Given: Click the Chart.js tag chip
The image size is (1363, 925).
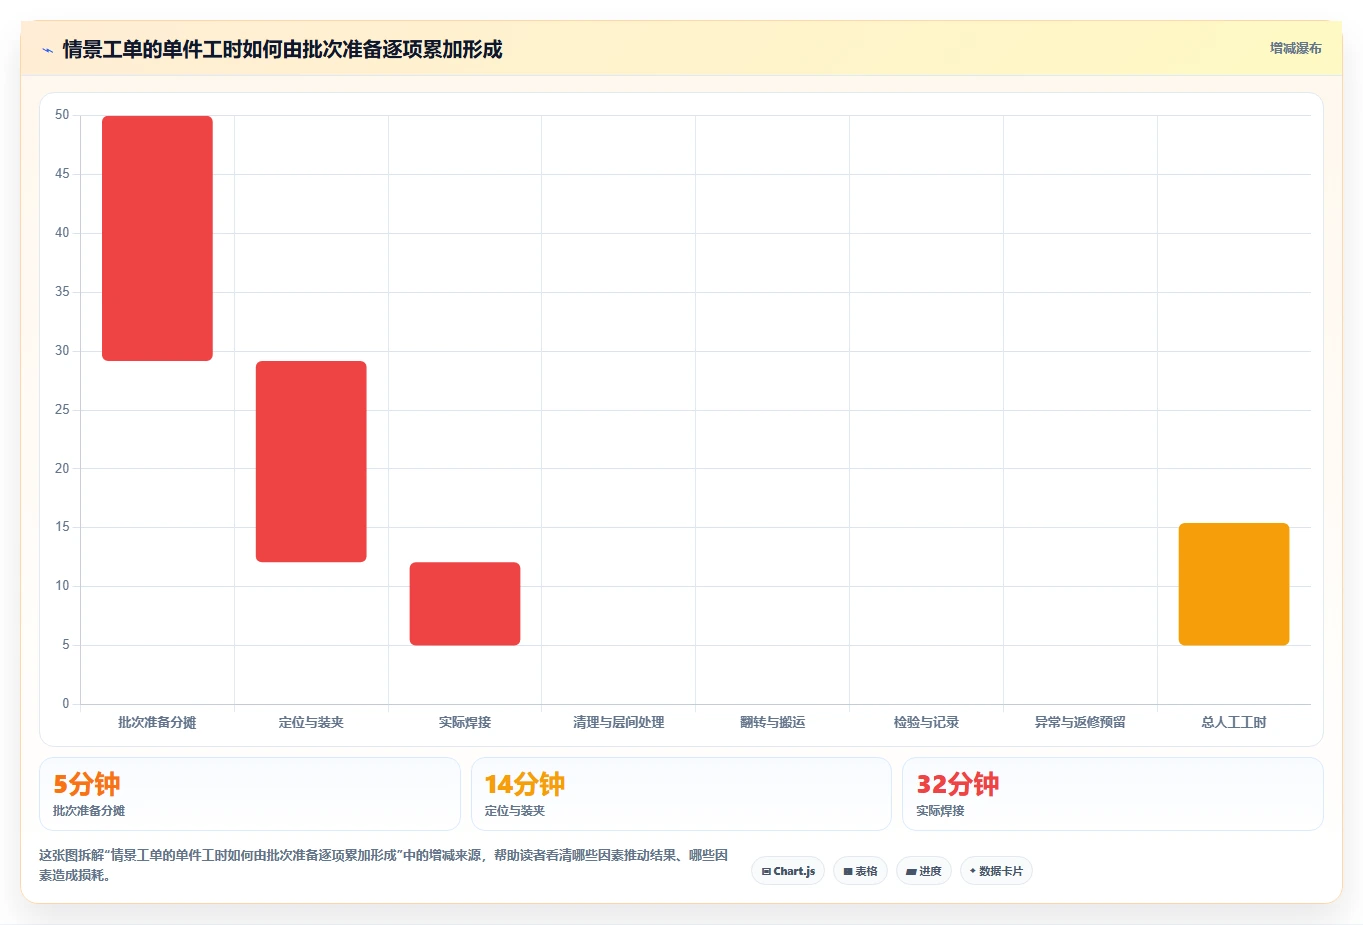Looking at the screenshot, I should click(x=788, y=871).
